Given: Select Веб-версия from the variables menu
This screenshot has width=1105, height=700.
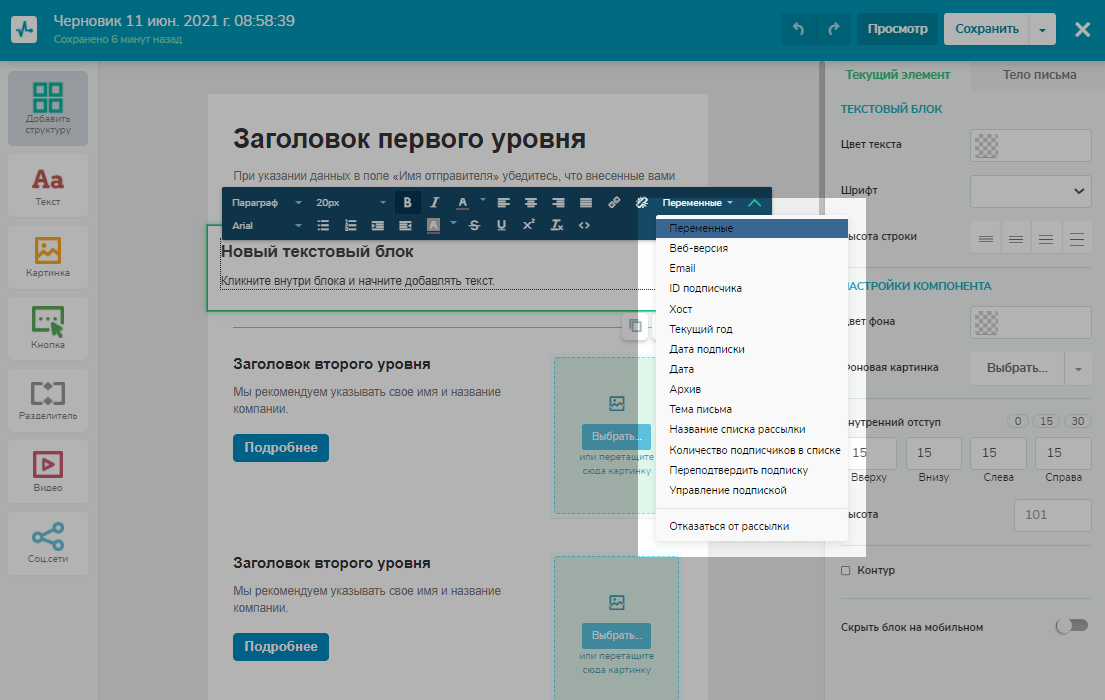Looking at the screenshot, I should (698, 248).
